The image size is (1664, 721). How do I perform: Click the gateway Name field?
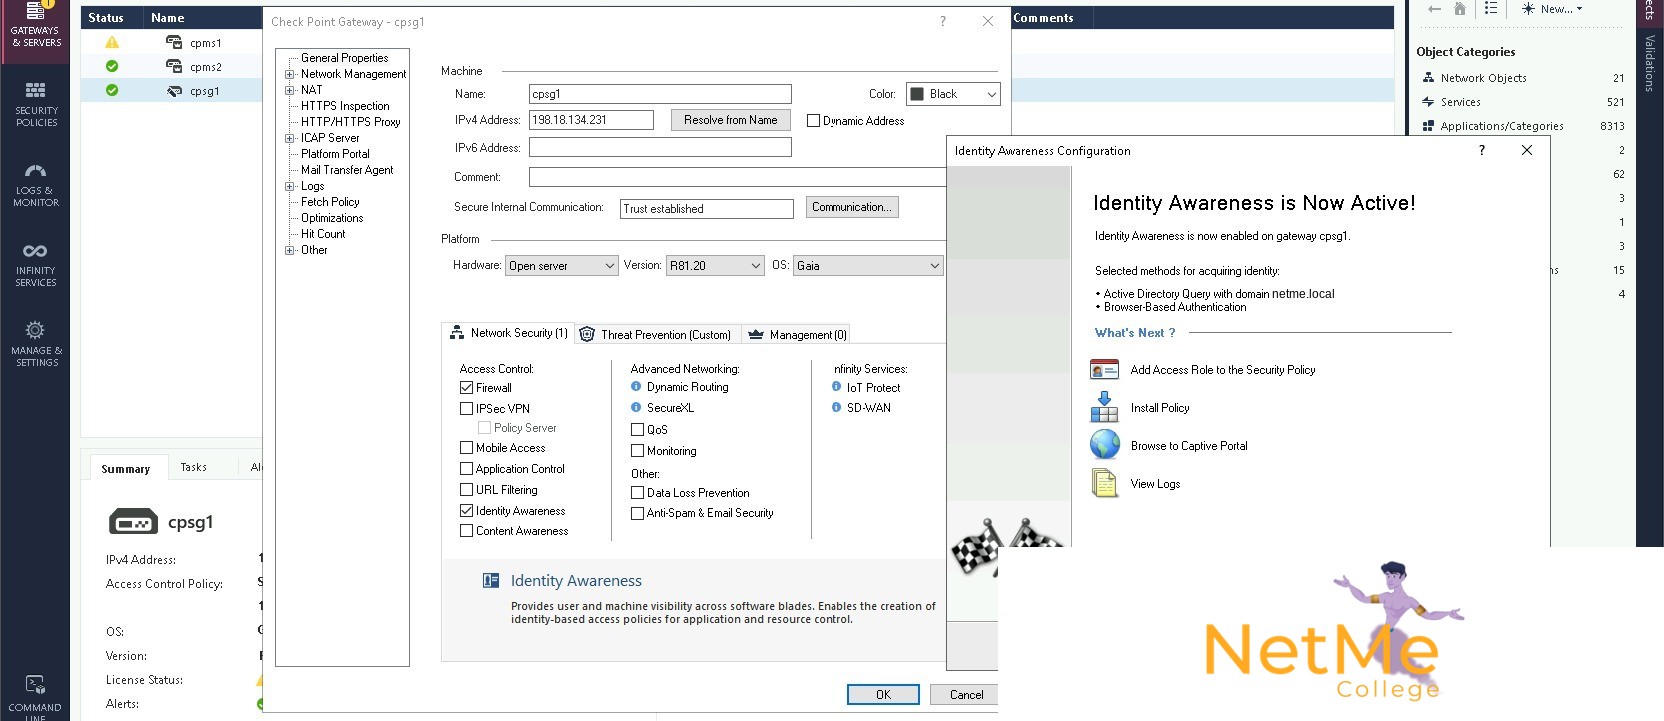660,94
